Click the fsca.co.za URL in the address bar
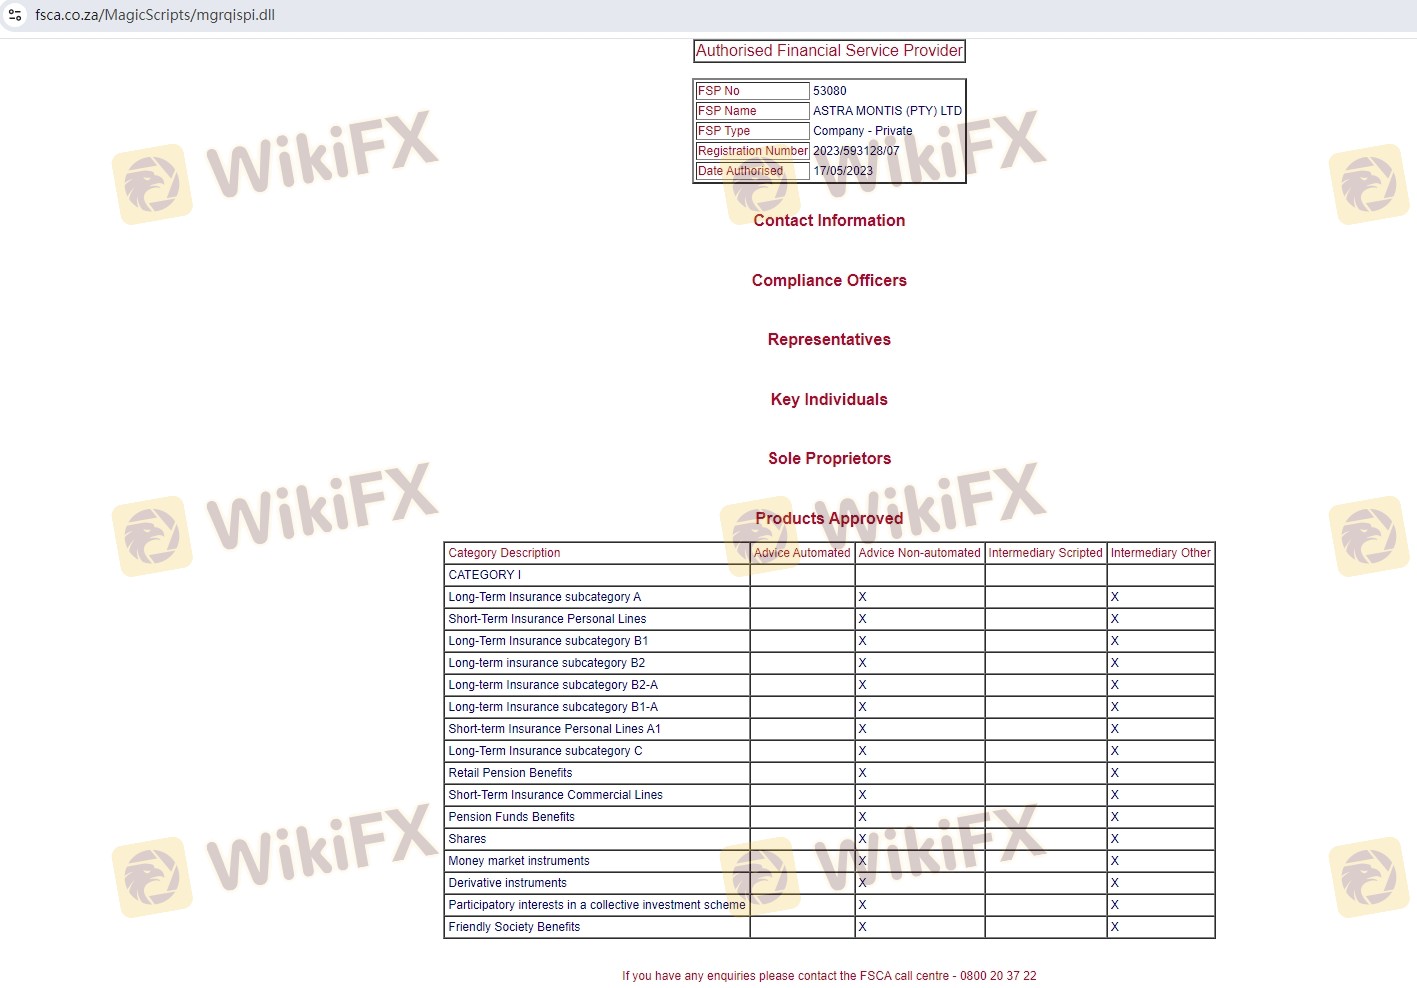The height and width of the screenshot is (988, 1417). point(155,15)
